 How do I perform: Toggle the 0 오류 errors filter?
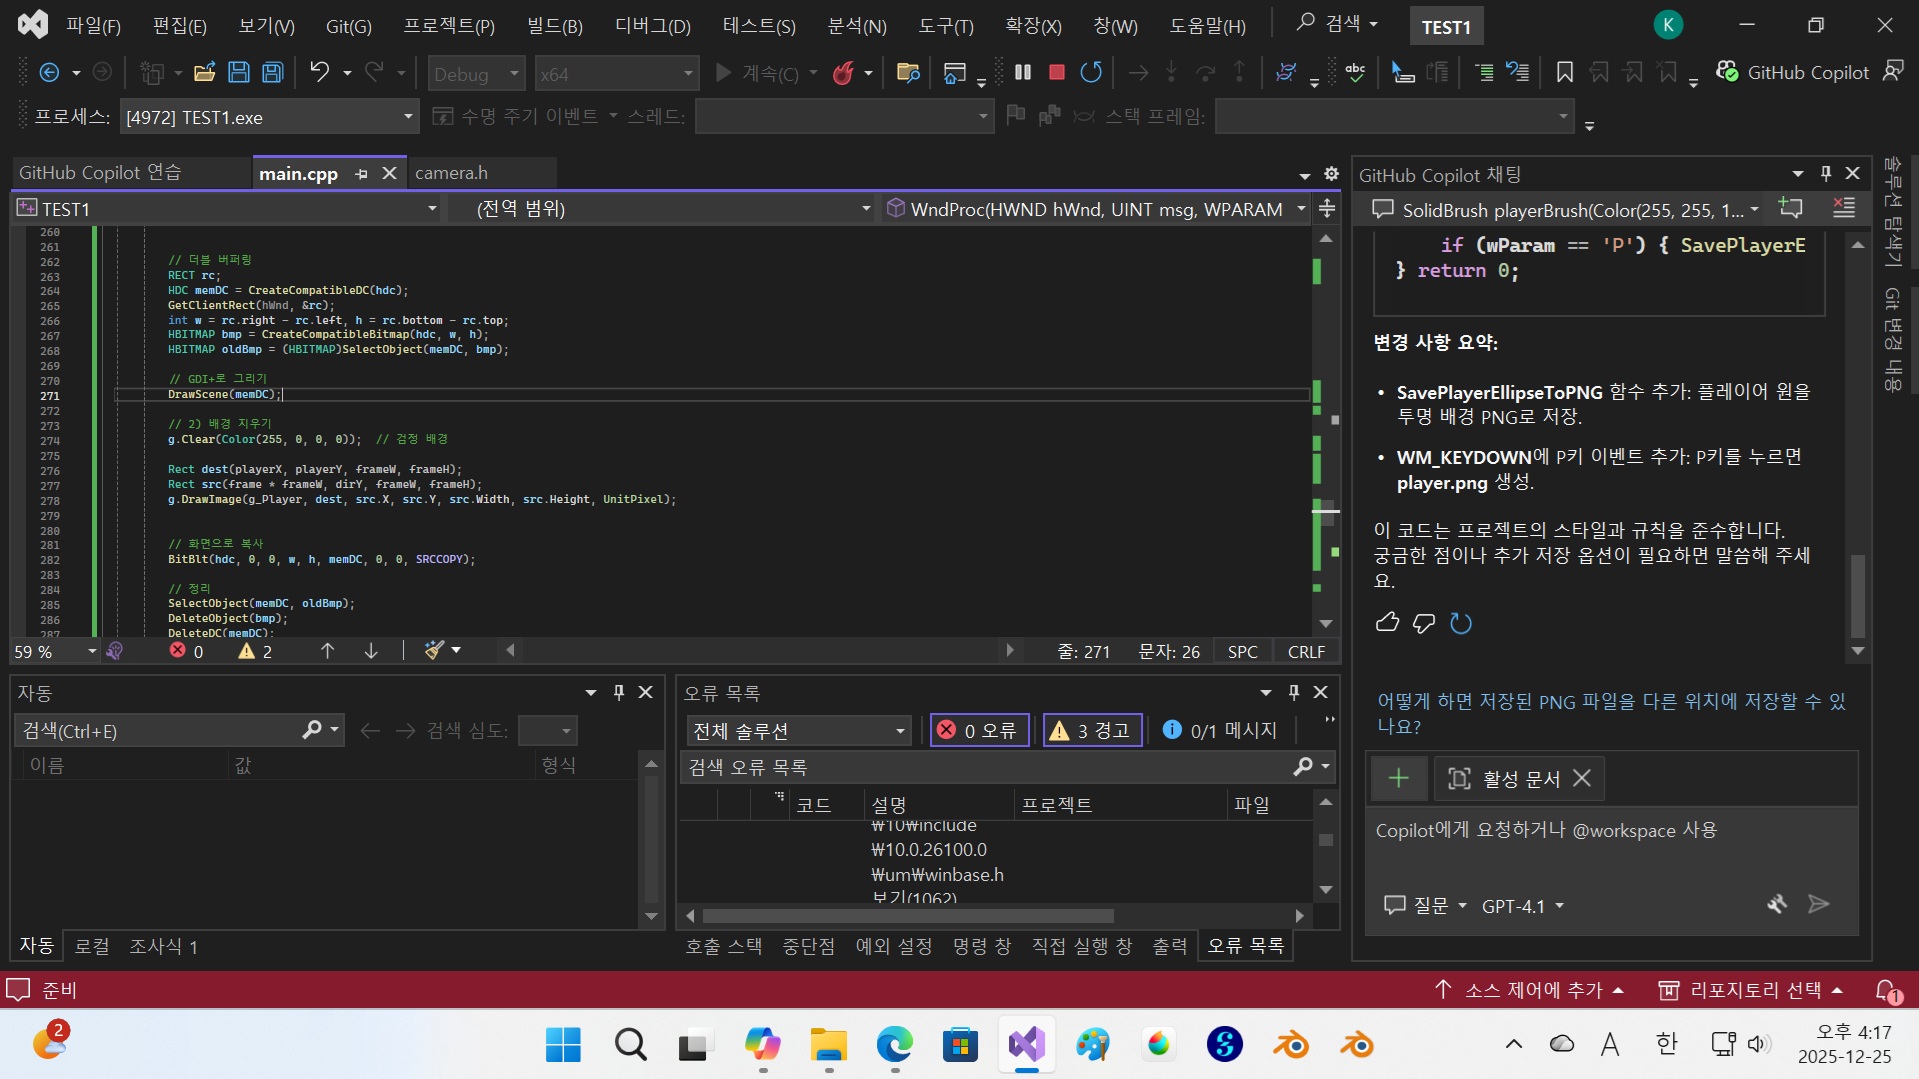(x=978, y=731)
